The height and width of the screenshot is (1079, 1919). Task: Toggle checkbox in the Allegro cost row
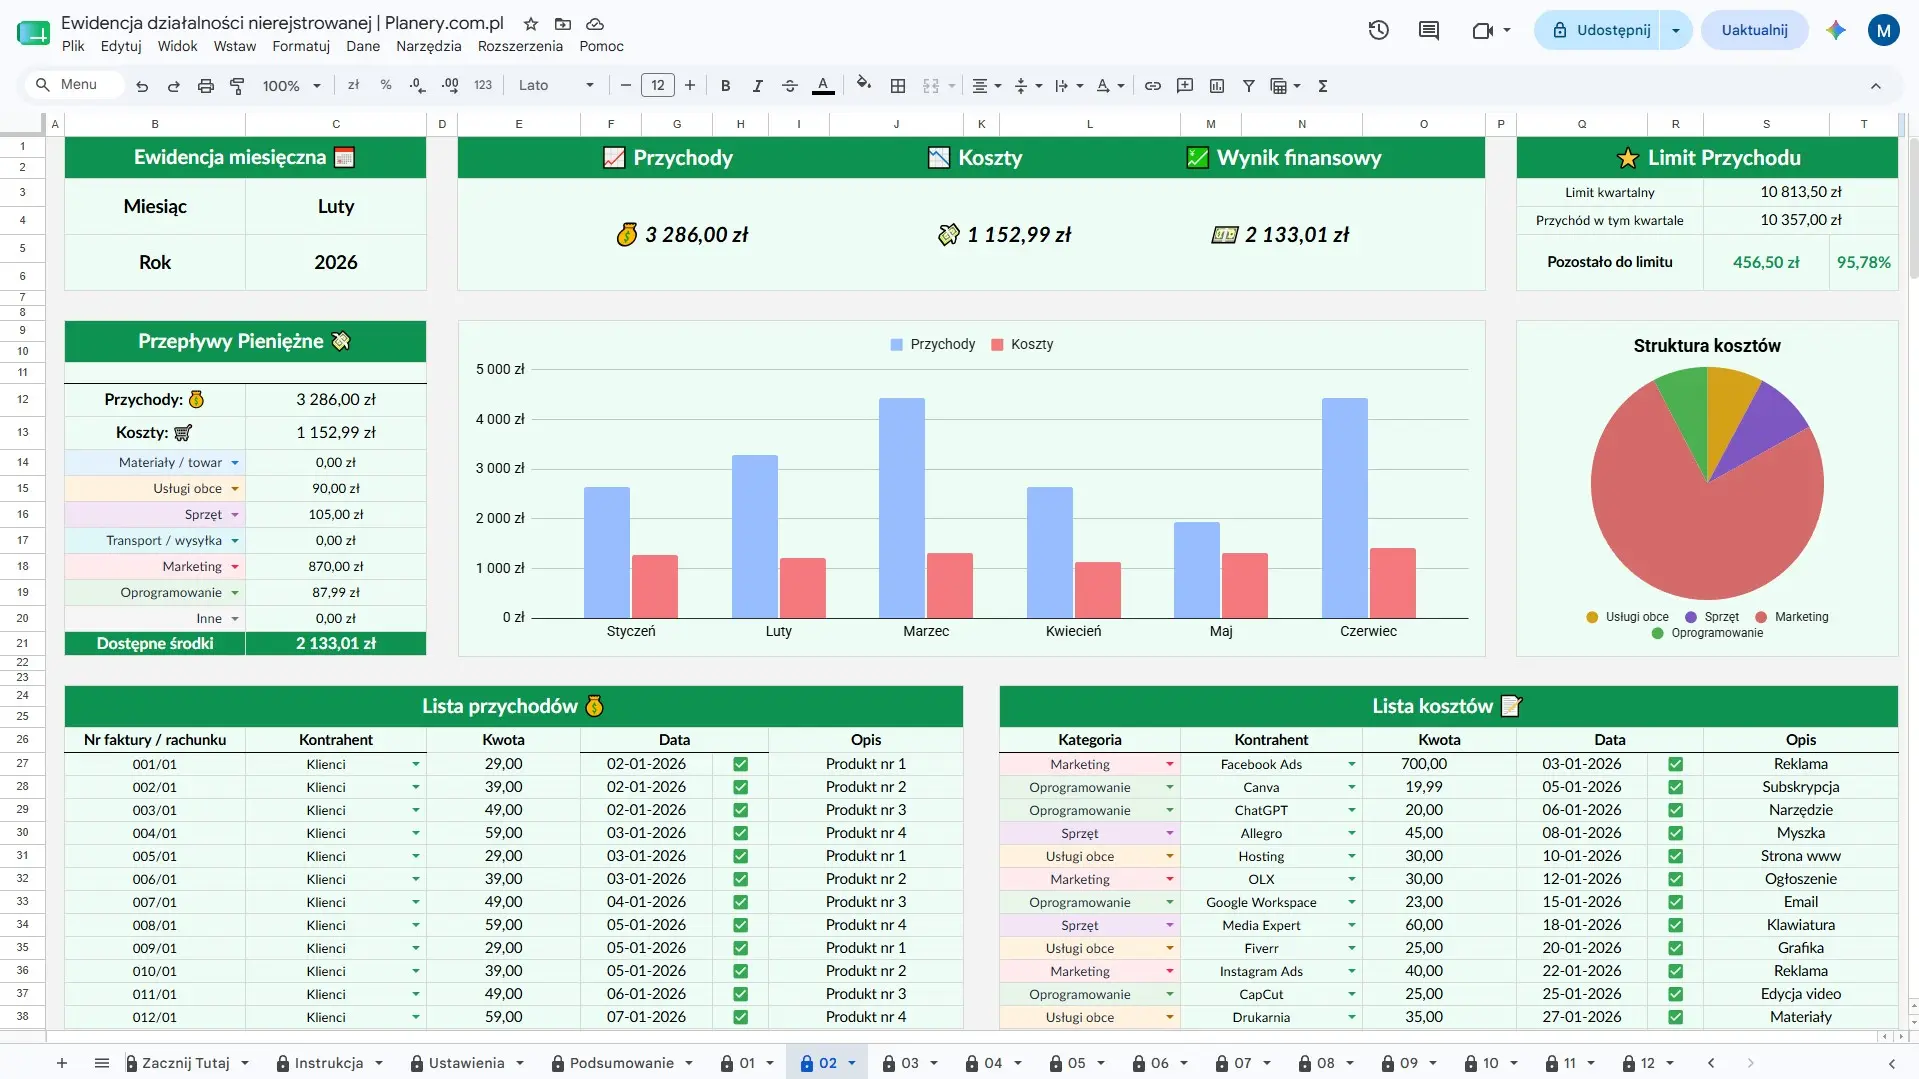1676,833
